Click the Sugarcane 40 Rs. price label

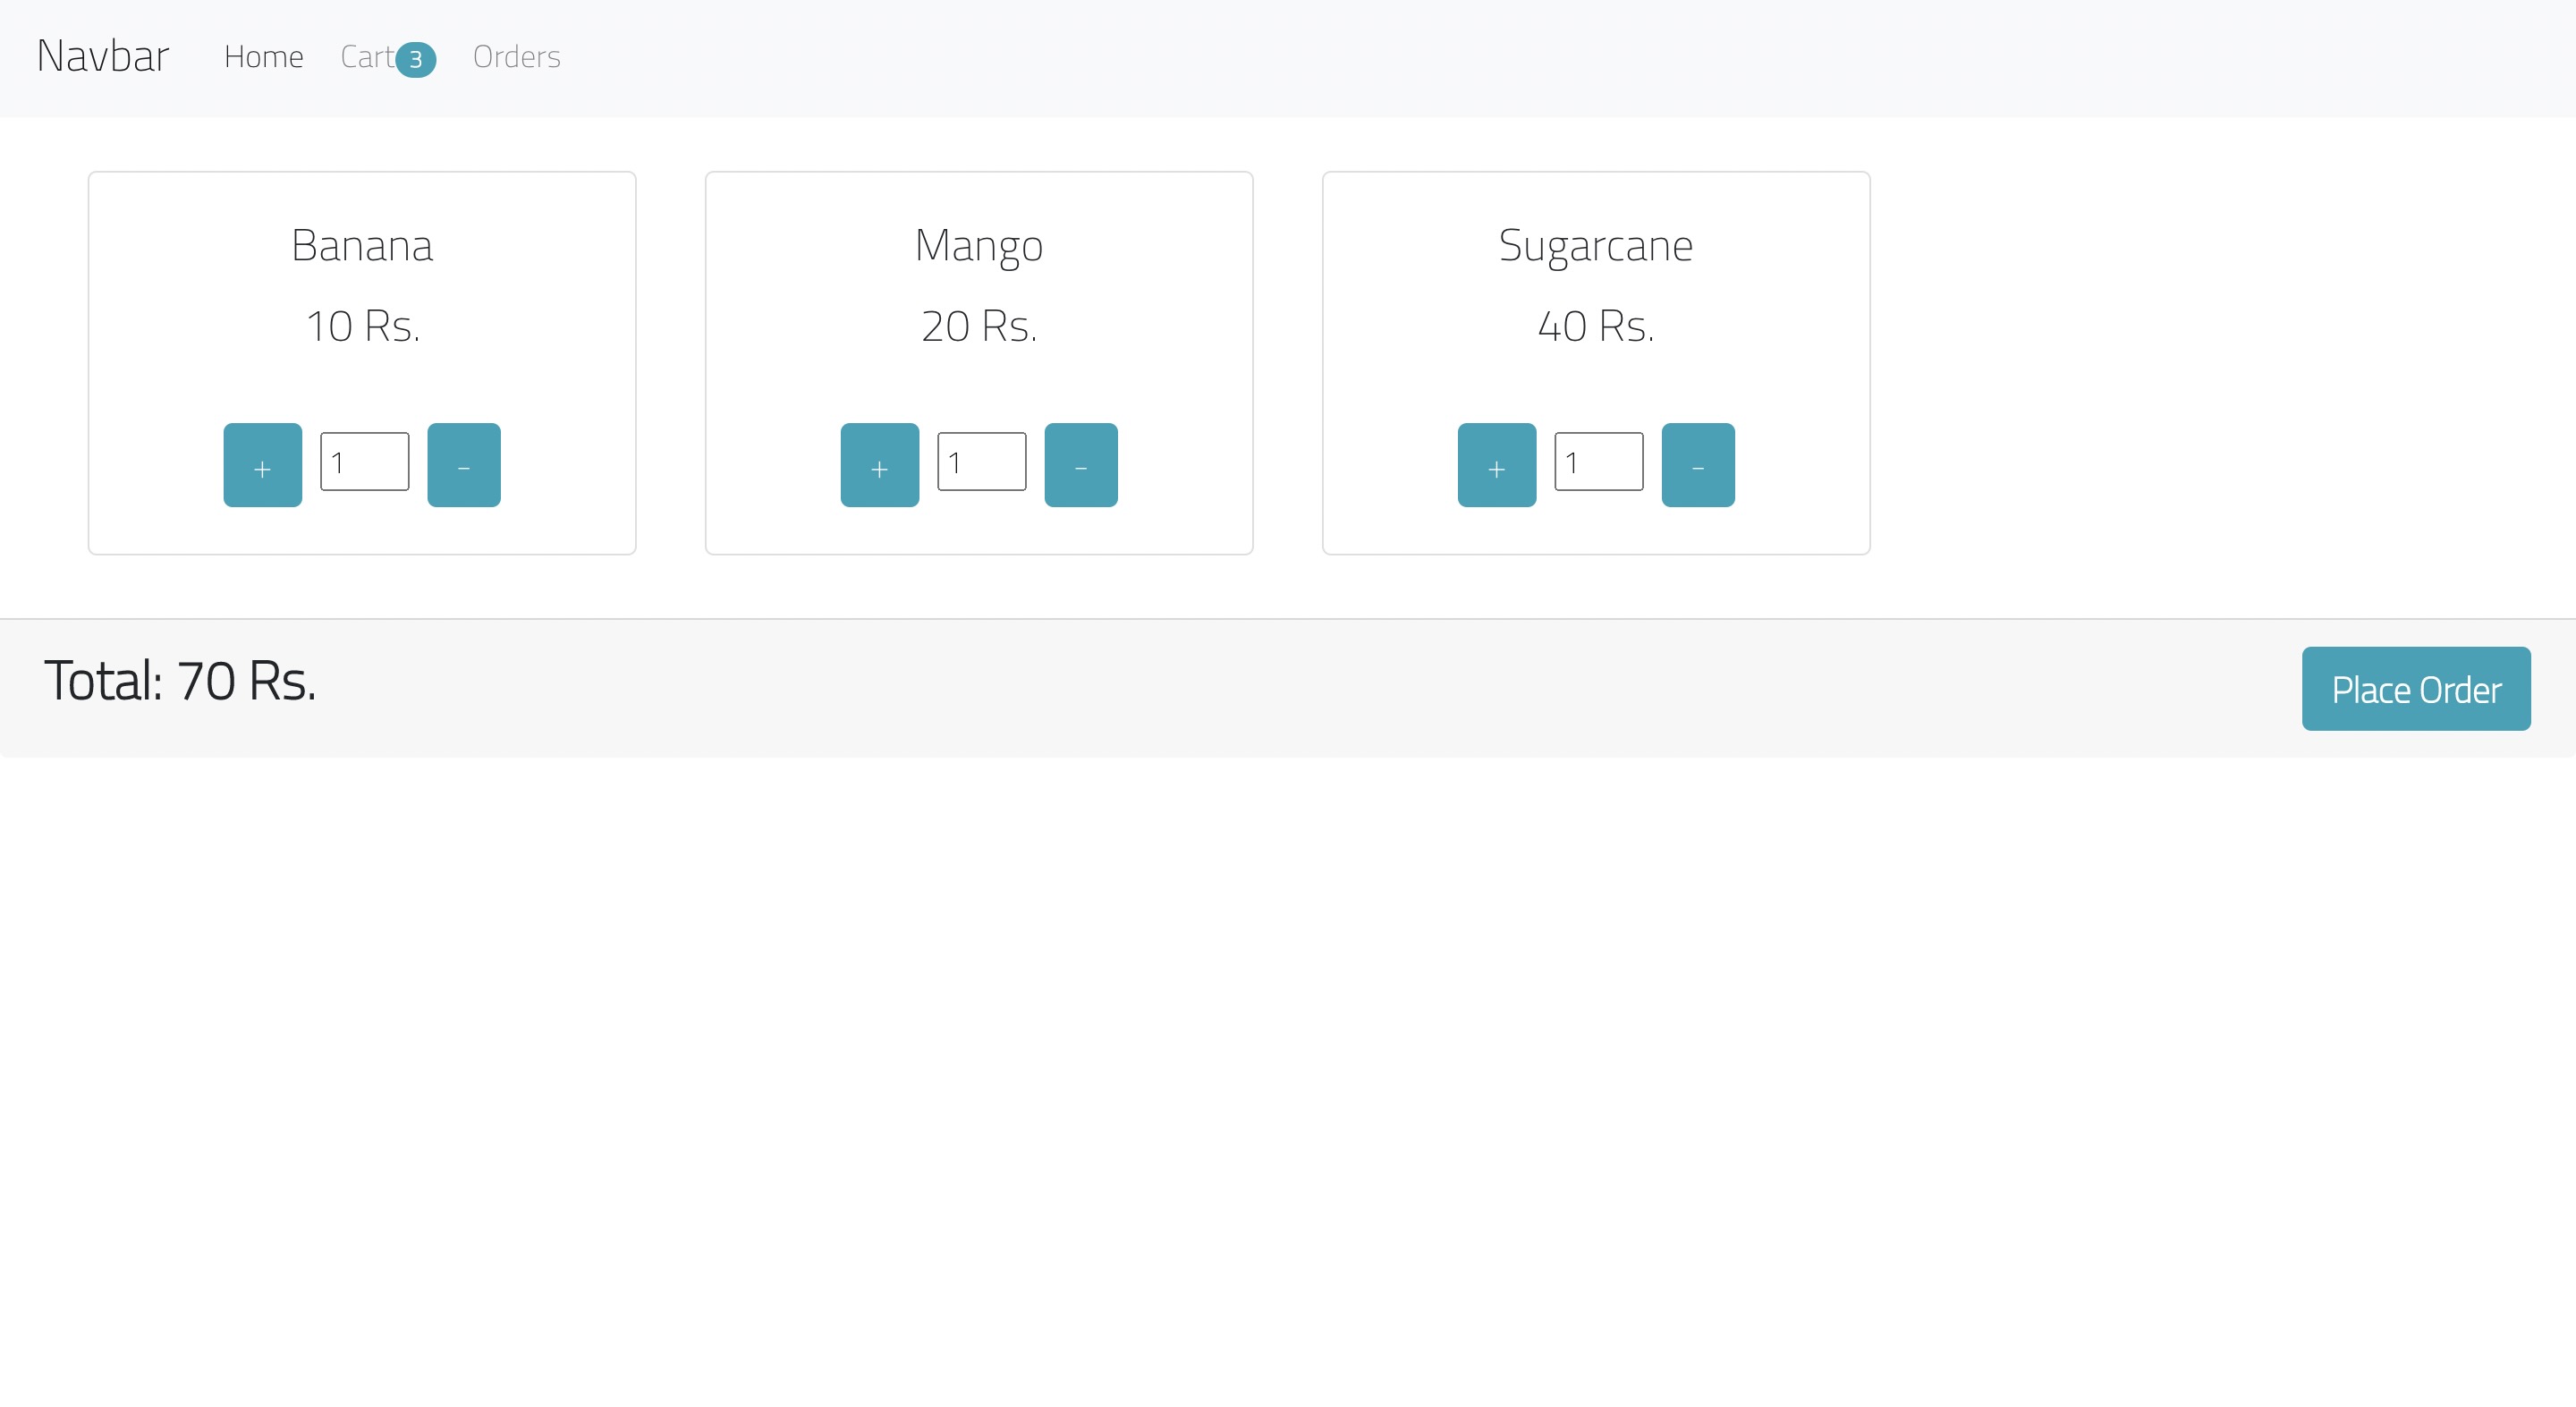point(1595,325)
